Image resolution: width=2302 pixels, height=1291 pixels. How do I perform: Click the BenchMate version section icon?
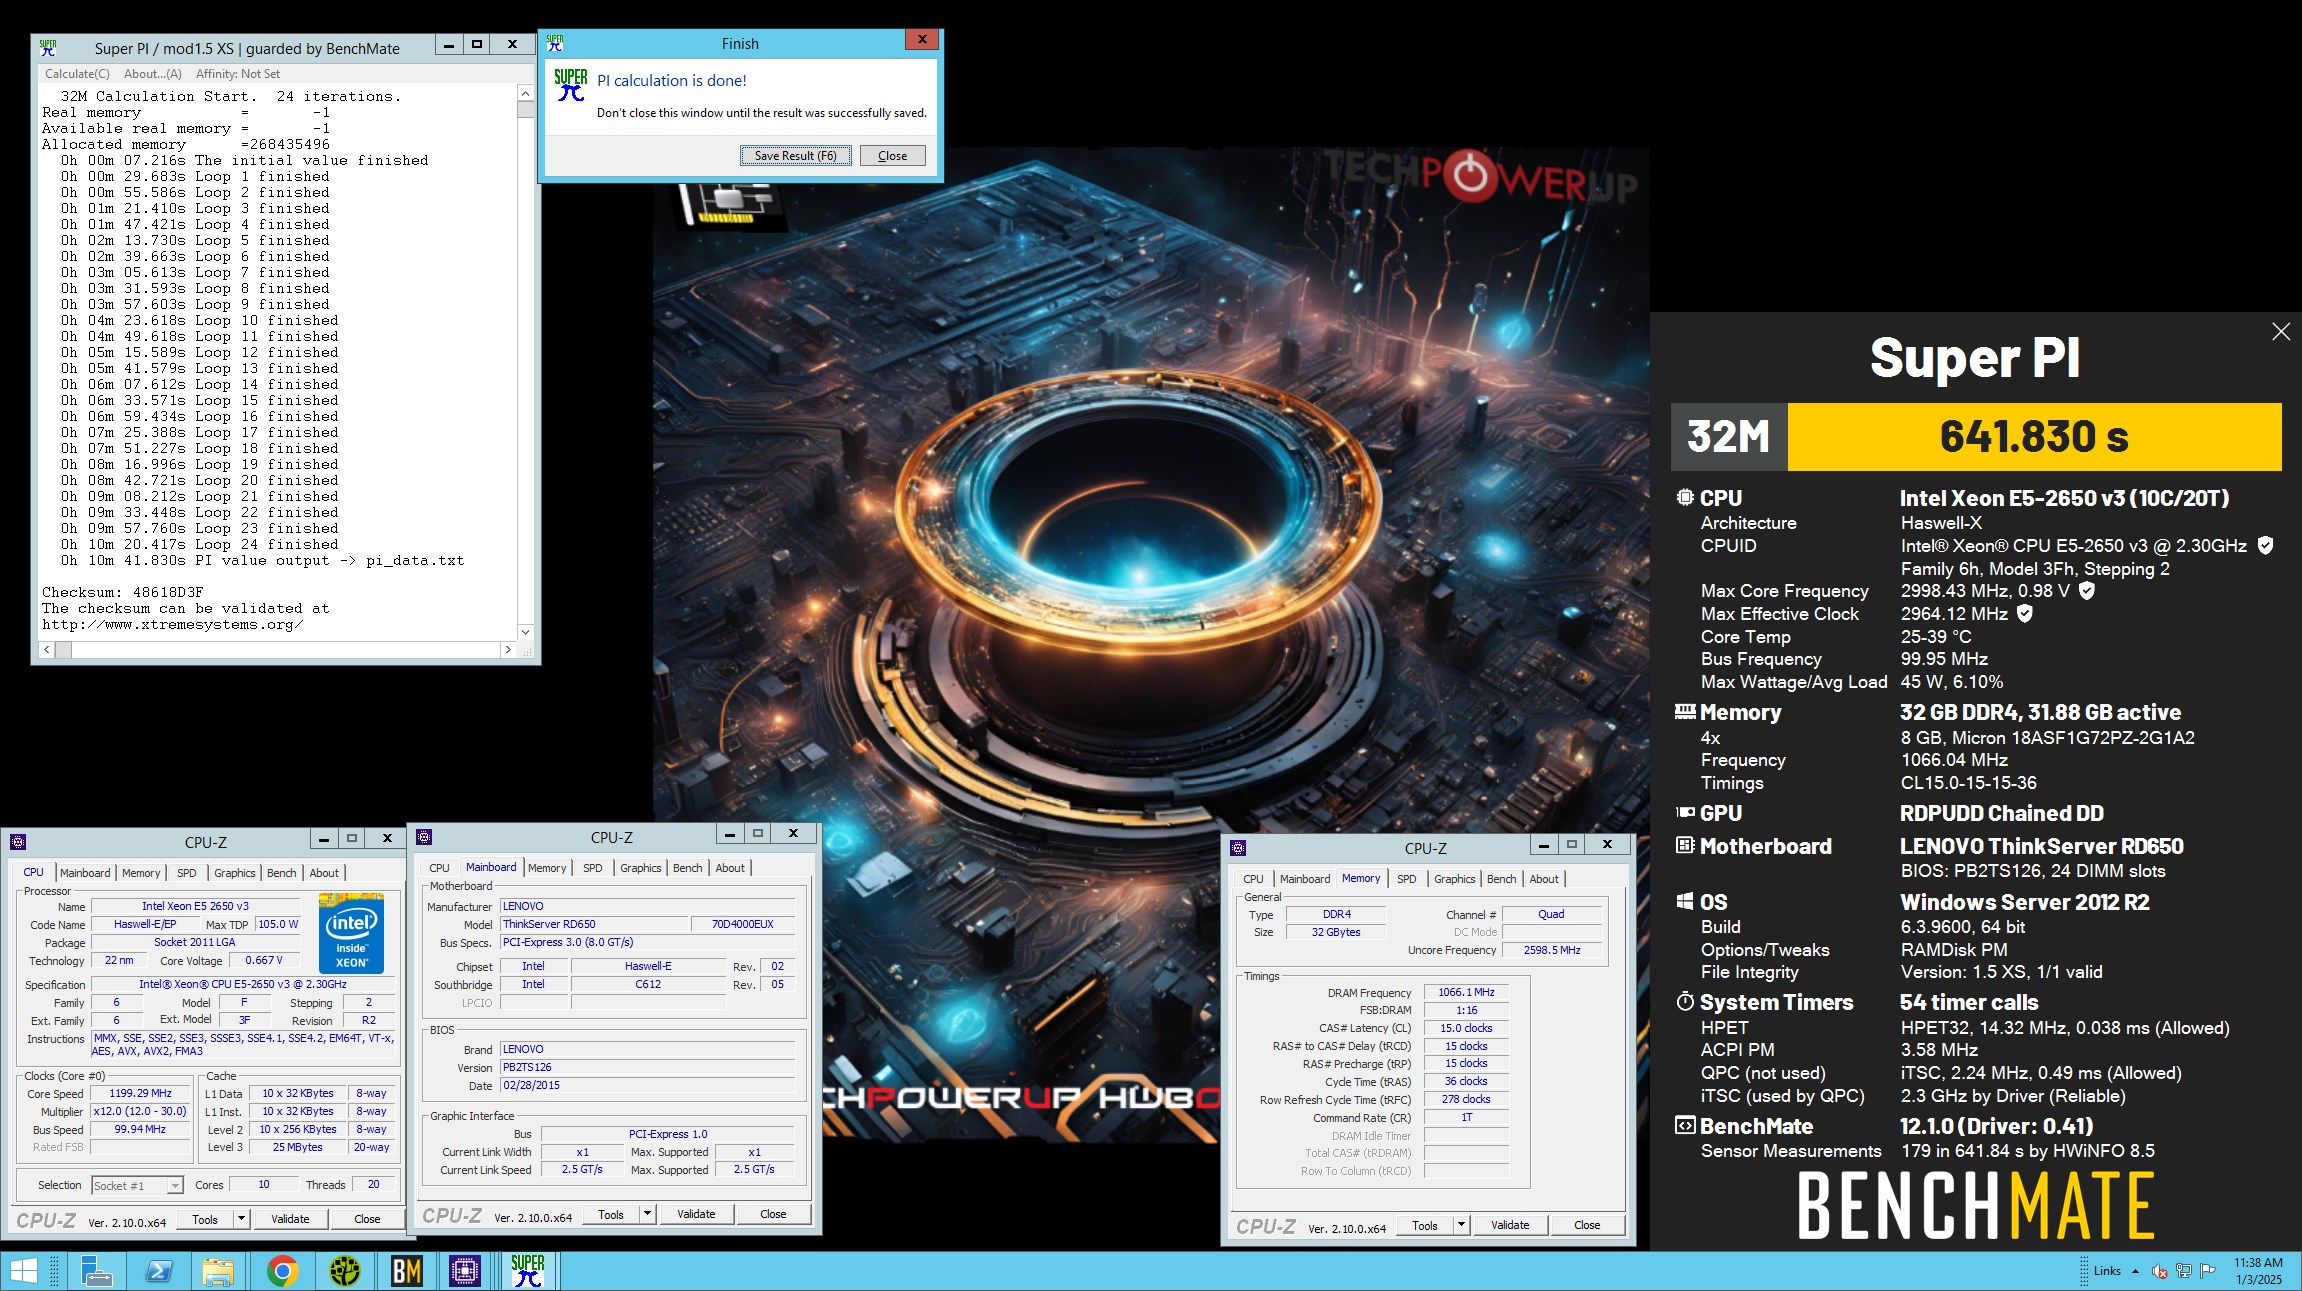pos(1685,1125)
